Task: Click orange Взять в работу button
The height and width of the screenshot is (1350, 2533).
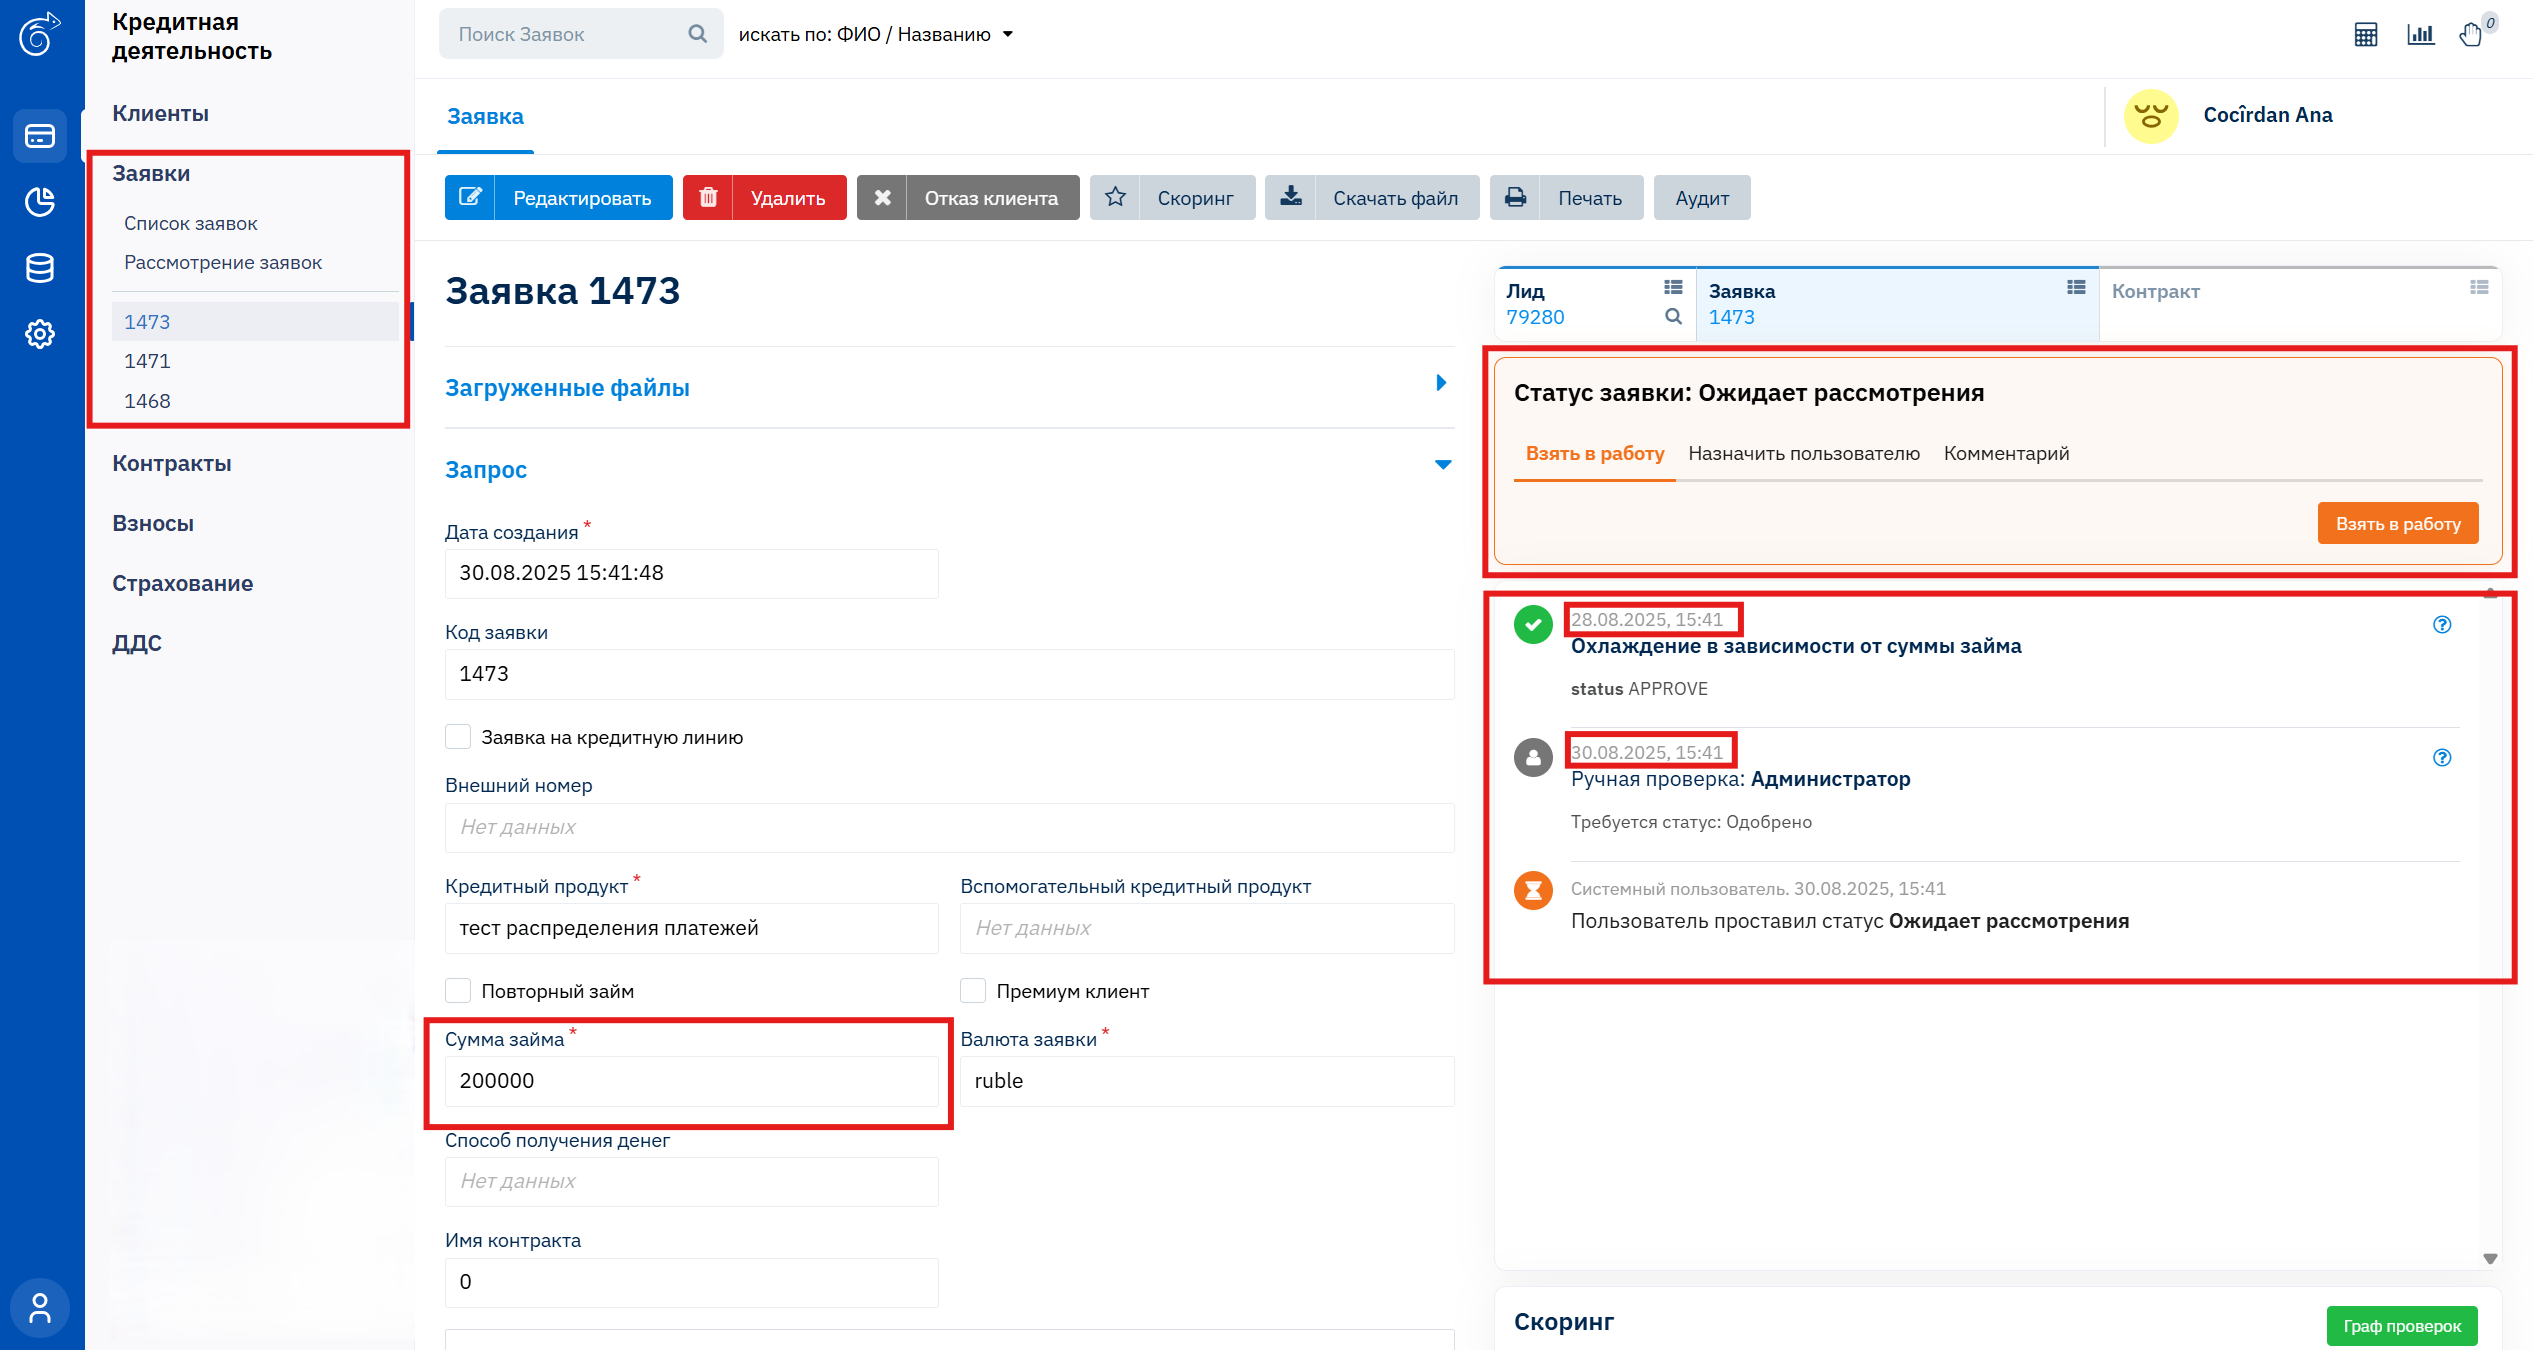Action: point(2398,524)
